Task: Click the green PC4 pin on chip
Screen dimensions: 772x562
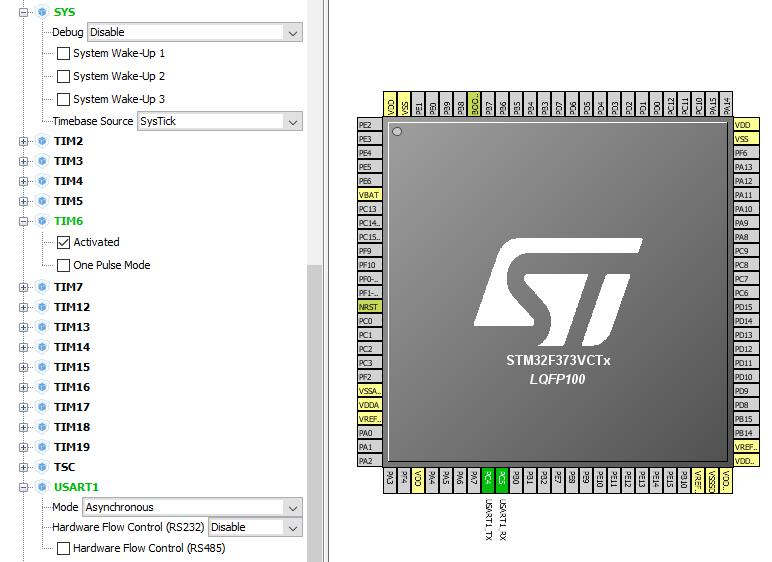Action: click(488, 480)
